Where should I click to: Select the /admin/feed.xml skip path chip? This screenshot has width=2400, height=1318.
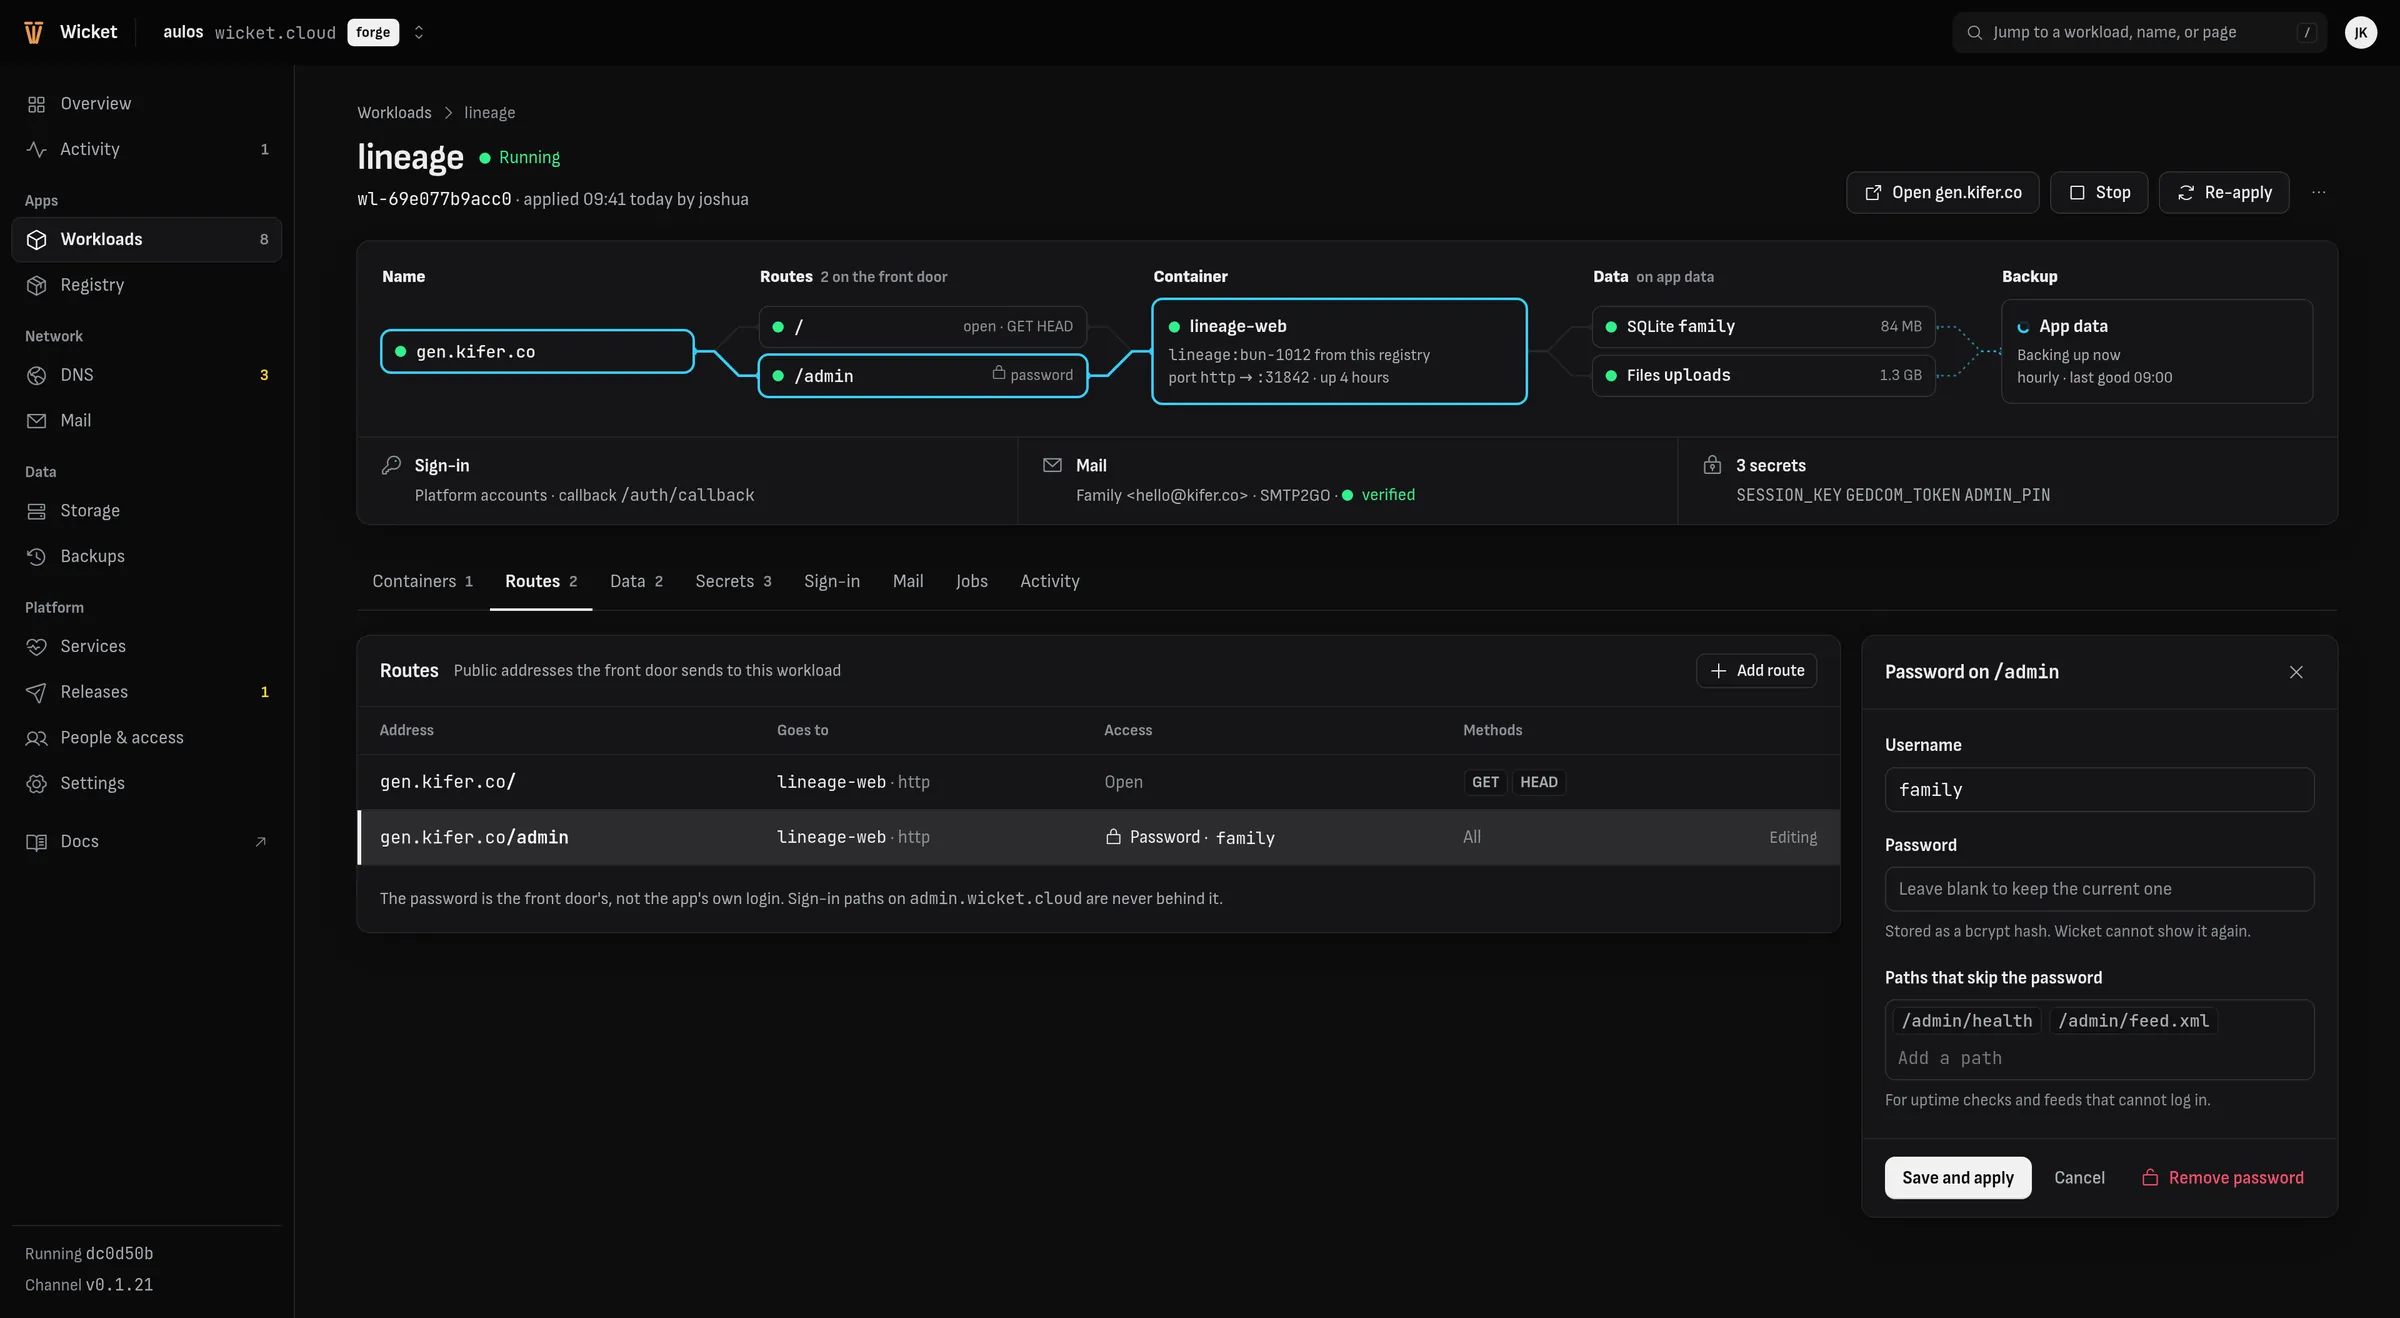coord(2133,1021)
